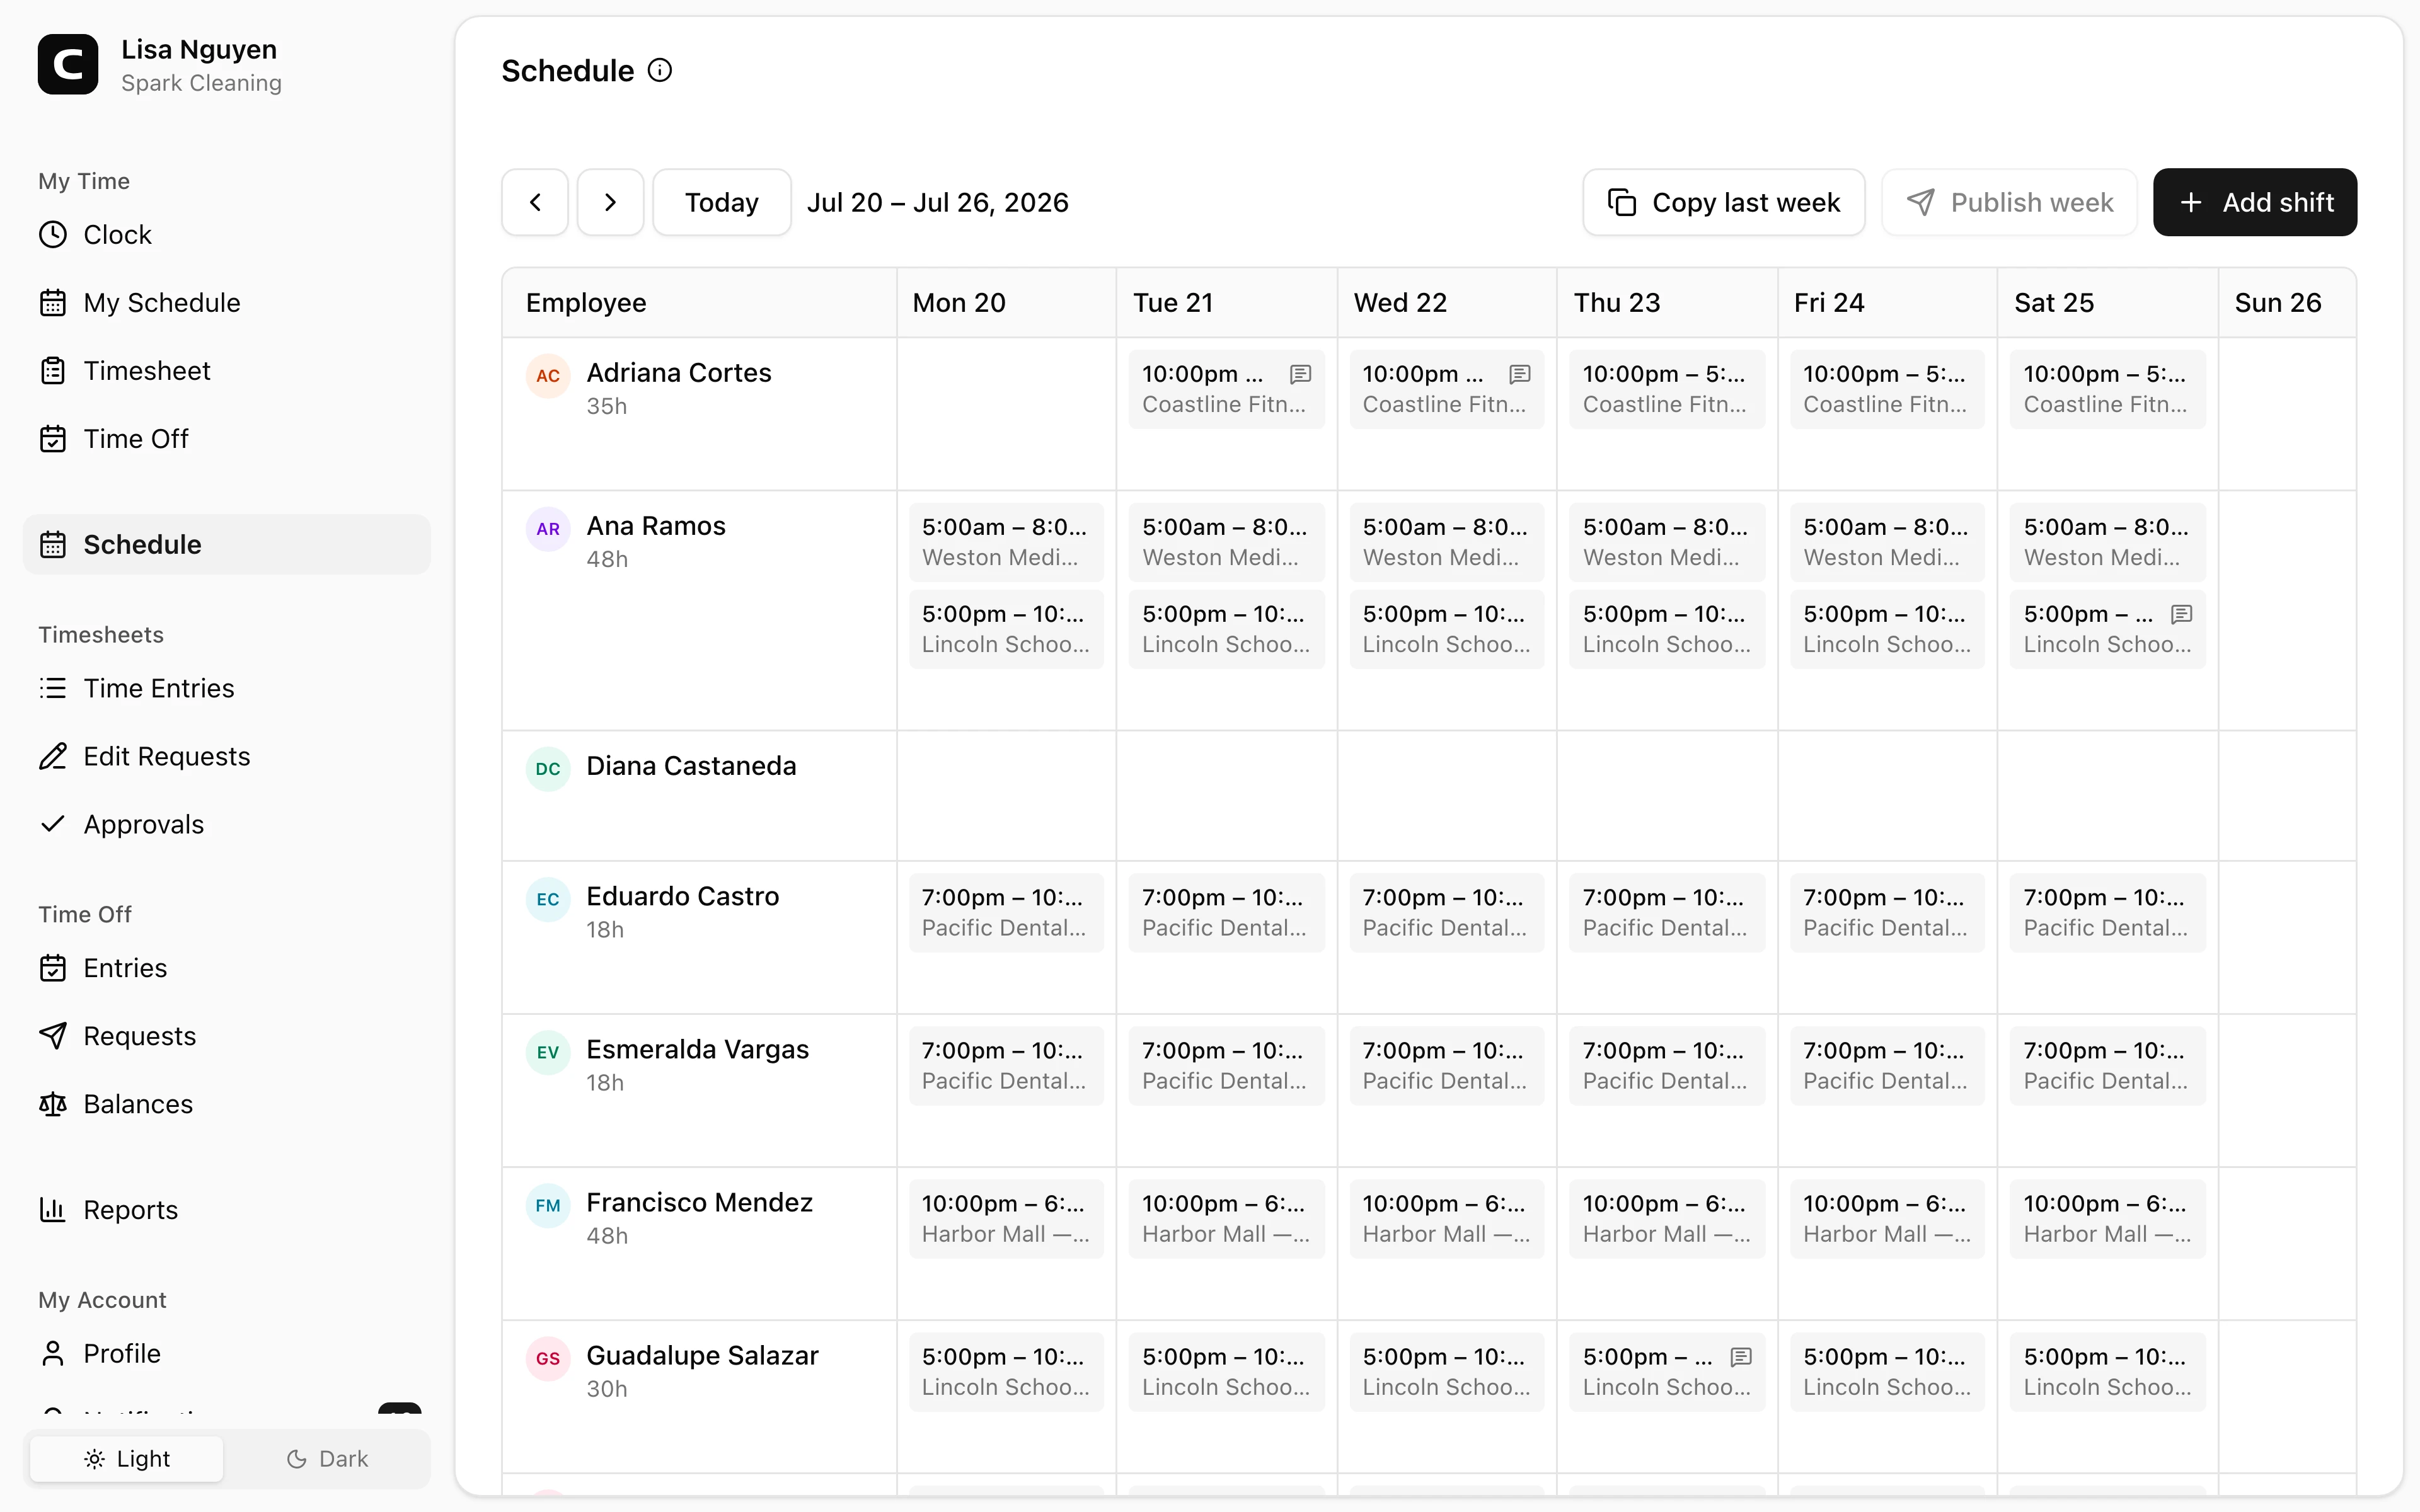Click Lisa Nguyen account name

(x=199, y=49)
